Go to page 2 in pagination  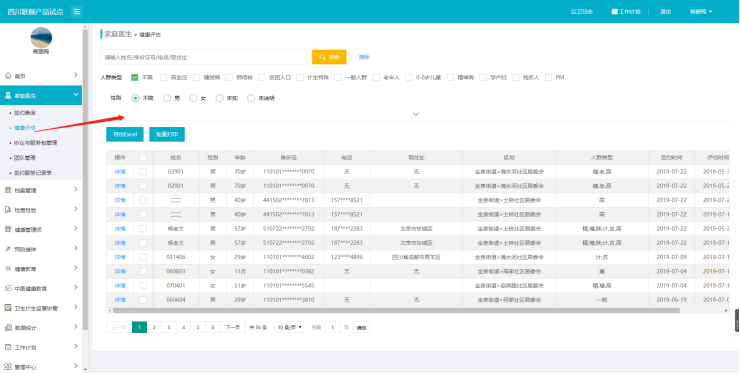click(x=154, y=327)
